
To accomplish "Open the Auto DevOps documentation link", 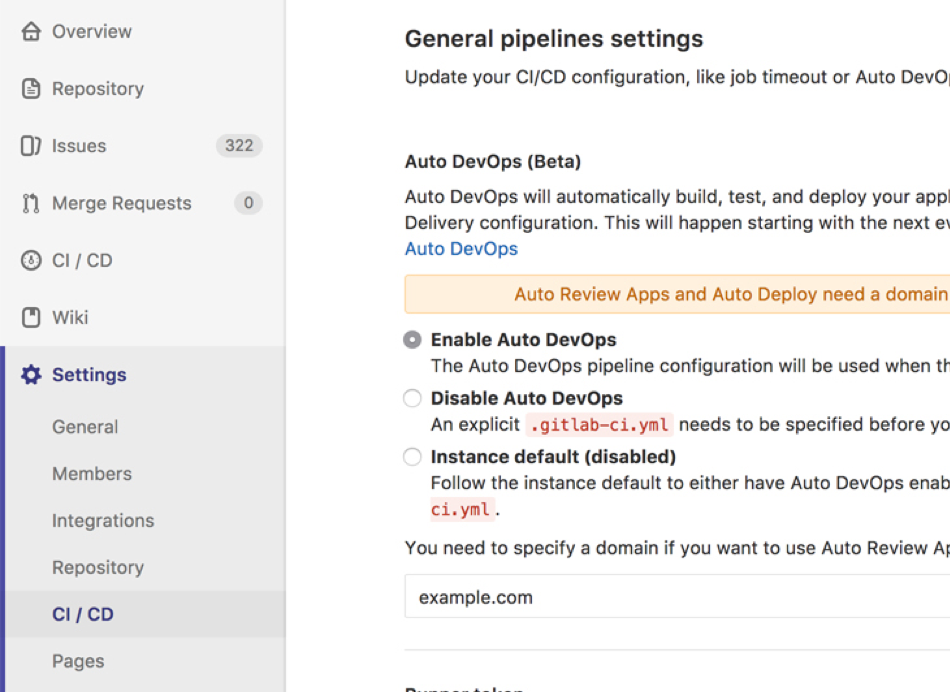I will pos(460,249).
